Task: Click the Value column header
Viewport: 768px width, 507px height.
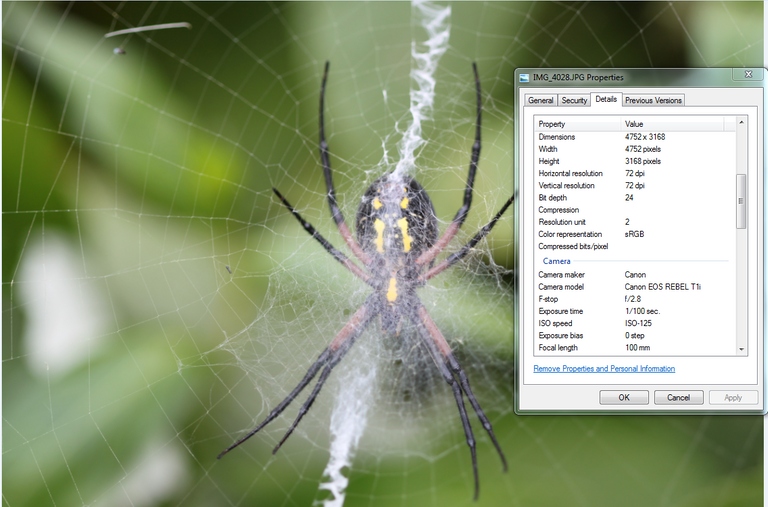Action: pyautogui.click(x=673, y=124)
